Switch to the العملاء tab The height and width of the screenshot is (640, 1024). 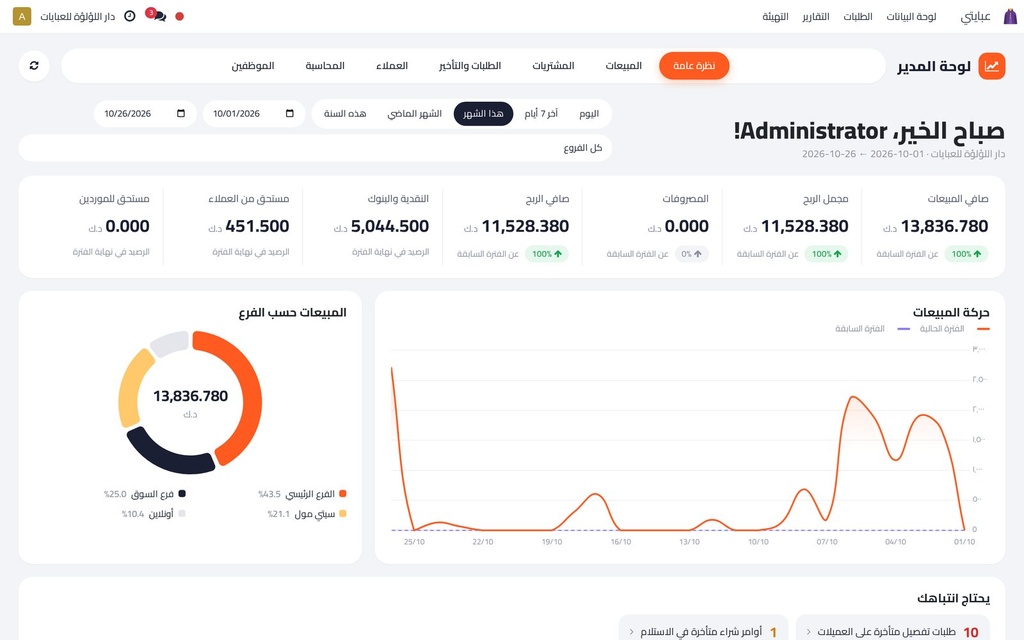pos(392,66)
